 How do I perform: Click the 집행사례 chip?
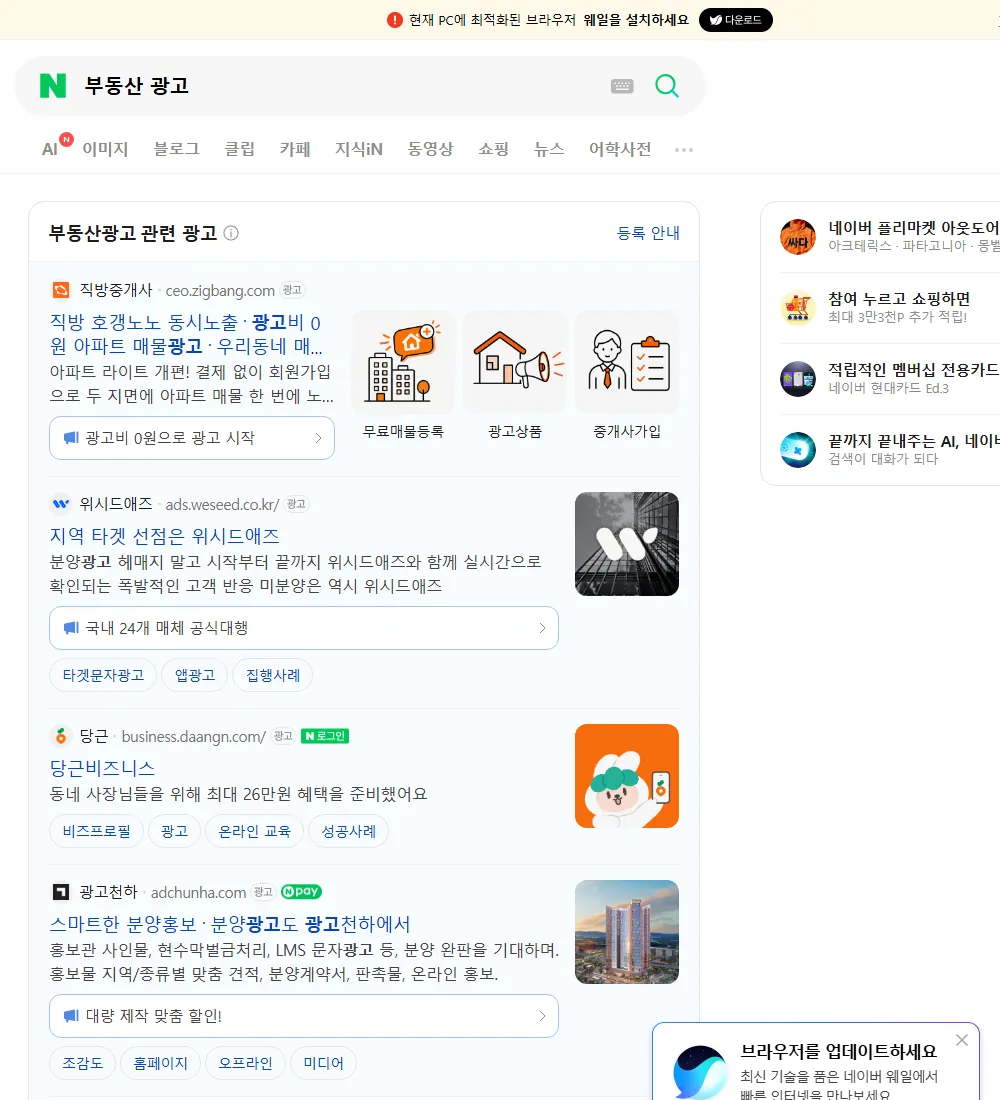[273, 675]
